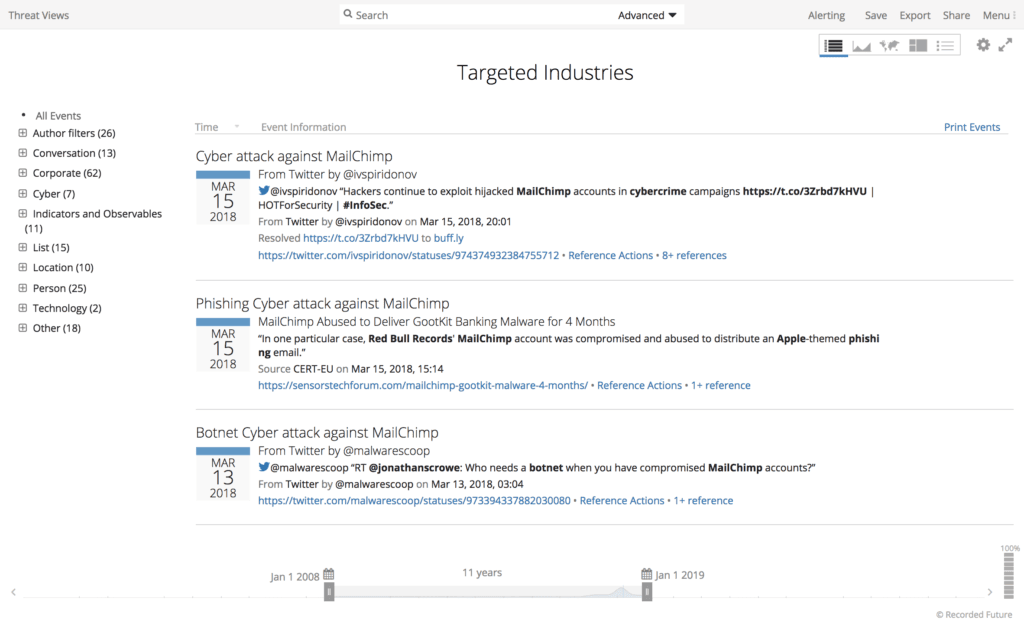Focus the Search input field
Viewport: 1024px width, 623px height.
[x=483, y=15]
